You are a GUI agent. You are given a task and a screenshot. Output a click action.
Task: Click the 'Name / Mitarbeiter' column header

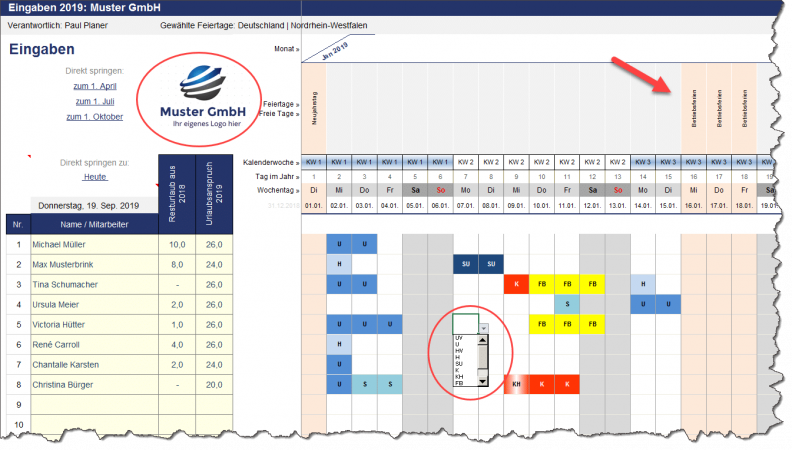click(x=92, y=225)
